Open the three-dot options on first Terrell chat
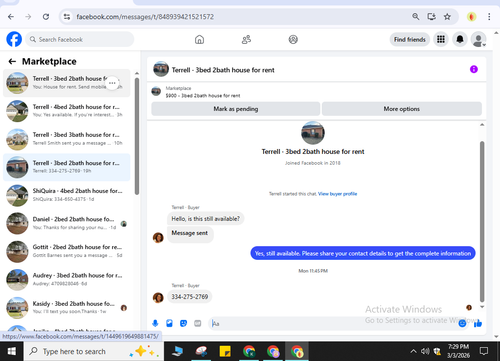Screen dimensions: 500x361 pos(112,83)
